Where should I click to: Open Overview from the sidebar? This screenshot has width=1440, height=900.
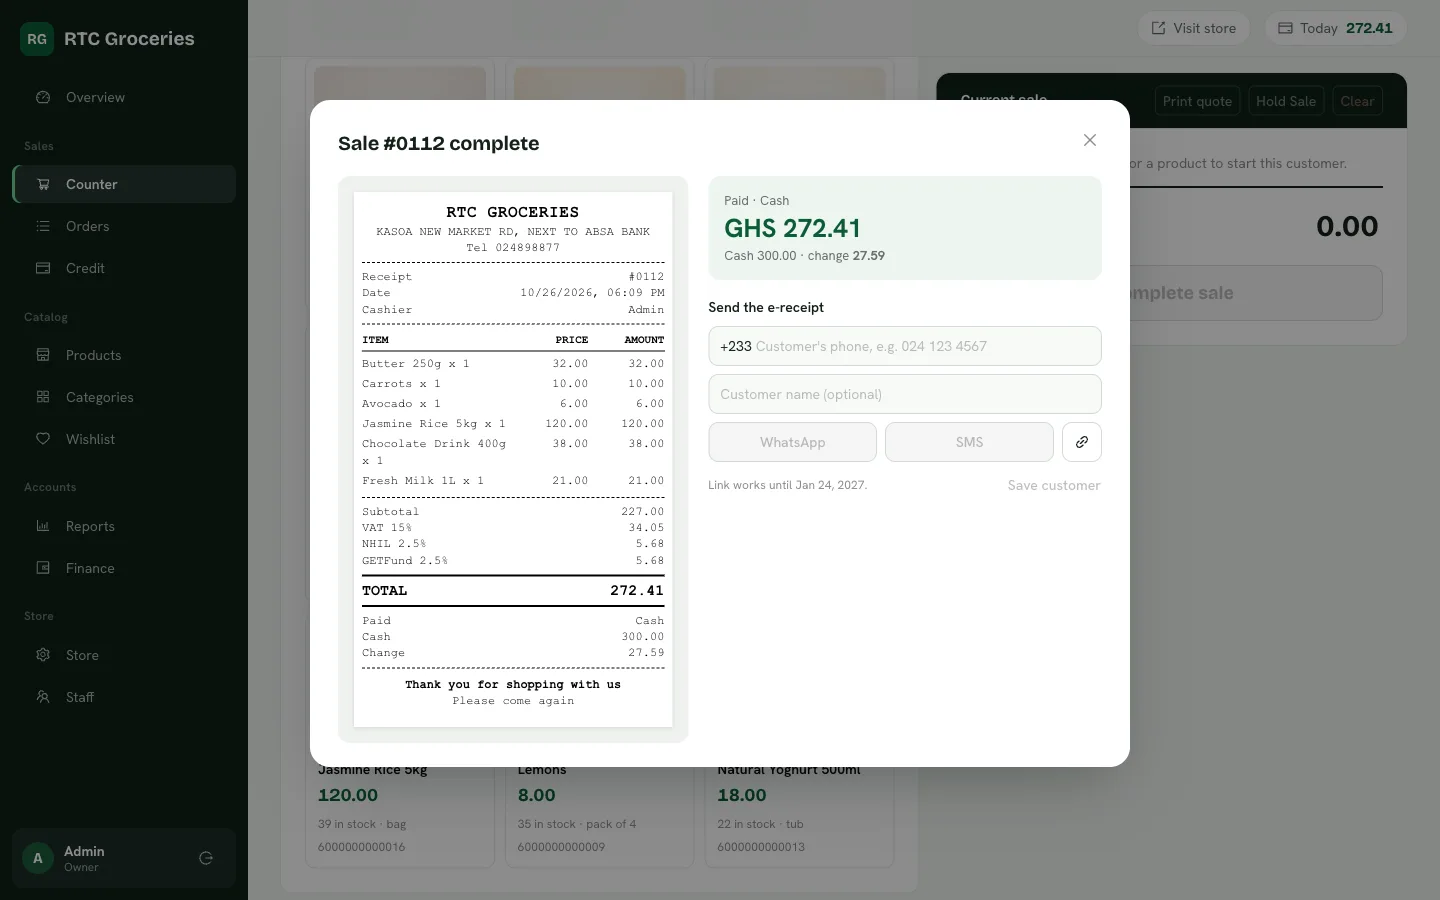(x=124, y=97)
